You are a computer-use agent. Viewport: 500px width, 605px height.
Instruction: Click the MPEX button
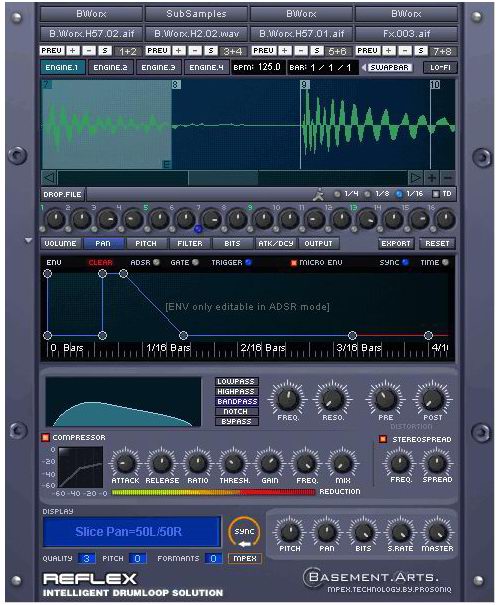(x=245, y=558)
